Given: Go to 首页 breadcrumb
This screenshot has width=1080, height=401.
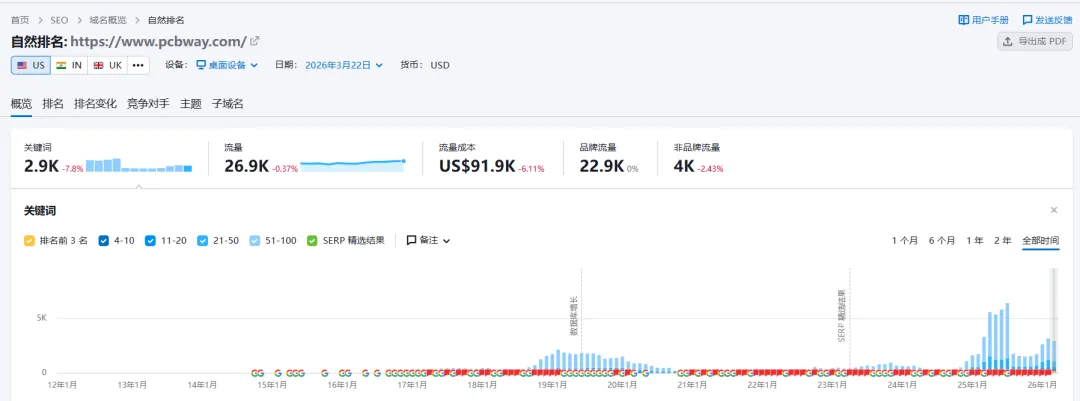Looking at the screenshot, I should (x=20, y=20).
